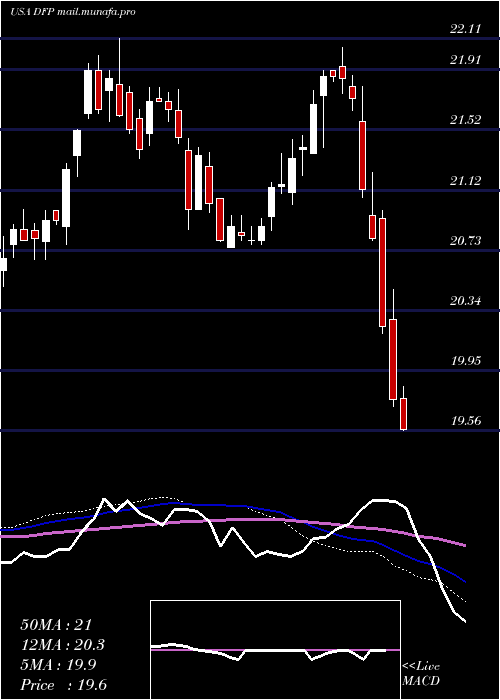Viewport: 500px width, 700px height.
Task: Click the 21.12 price level label
Action: click(x=466, y=180)
